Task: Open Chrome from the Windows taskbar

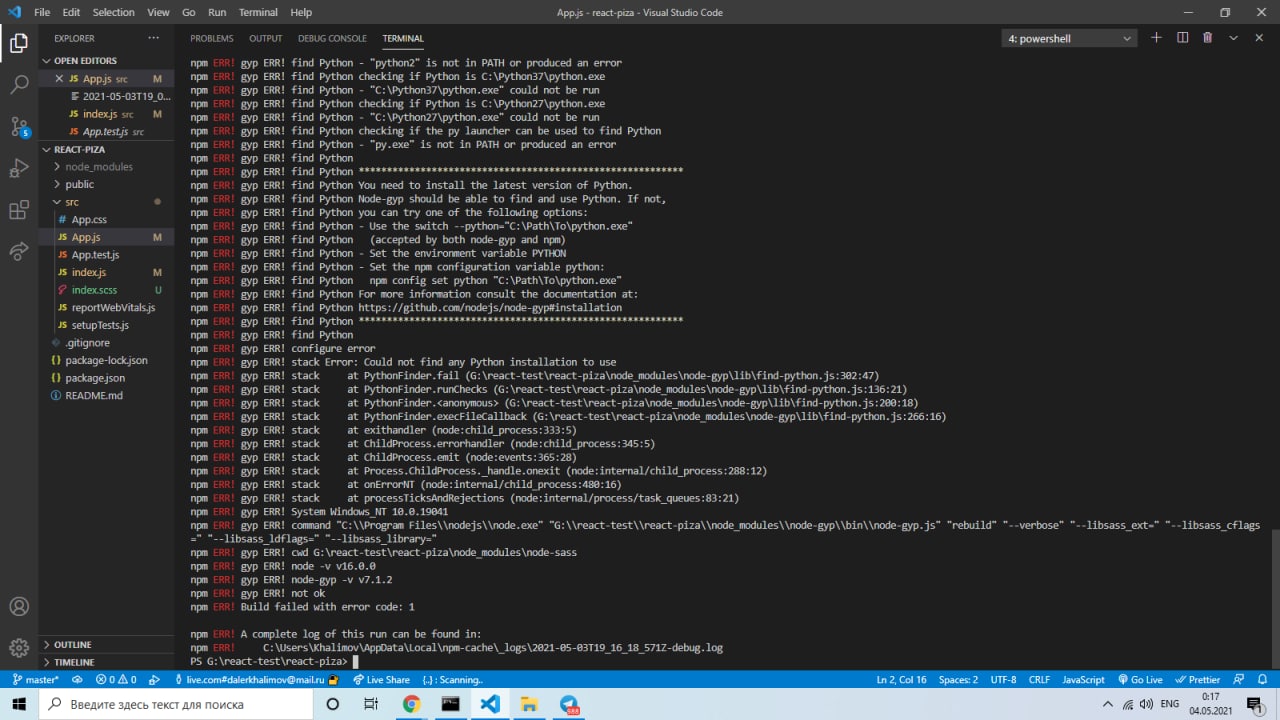Action: (411, 704)
